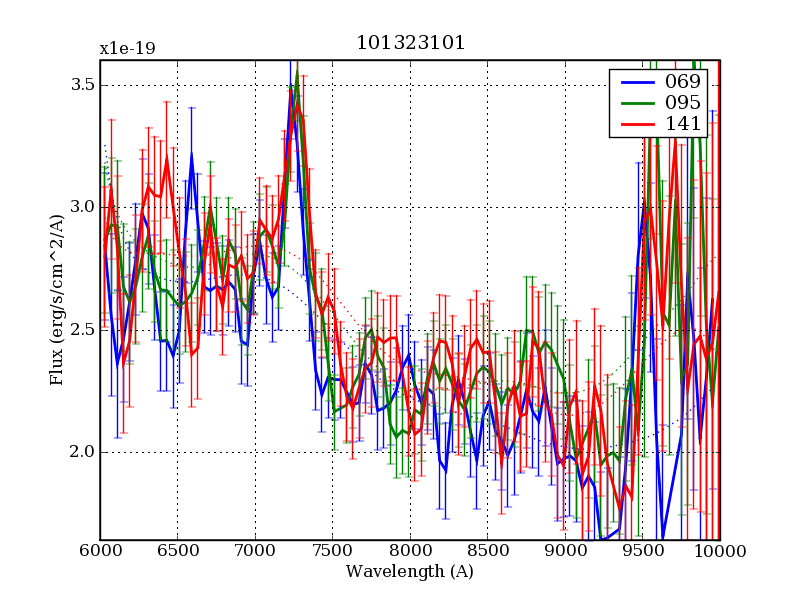Click the x1e-19 exponent label
Screen dimensions: 800x600
coord(127,48)
